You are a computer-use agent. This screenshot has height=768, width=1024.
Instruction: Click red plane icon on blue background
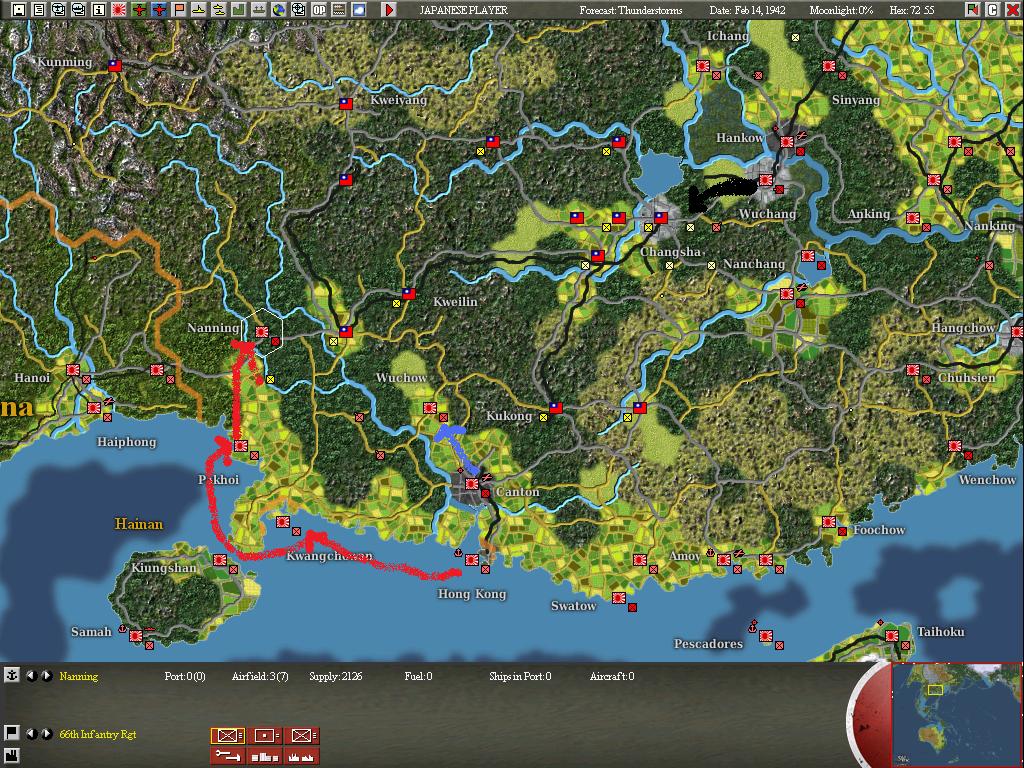(159, 10)
